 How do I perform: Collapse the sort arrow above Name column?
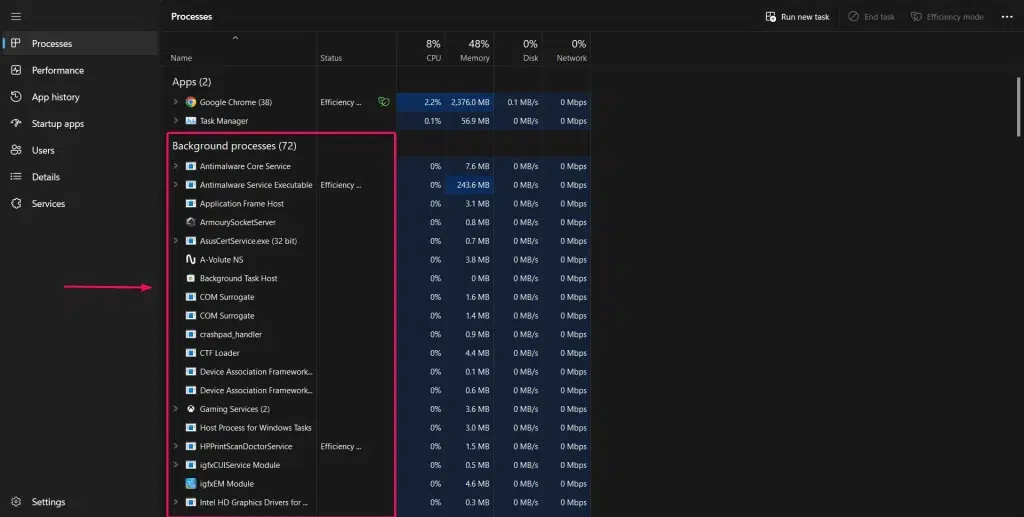pos(235,38)
